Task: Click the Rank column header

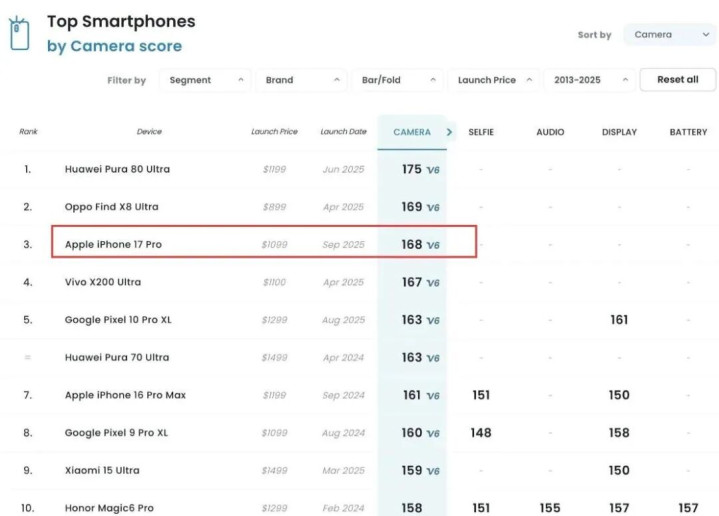Action: [28, 132]
